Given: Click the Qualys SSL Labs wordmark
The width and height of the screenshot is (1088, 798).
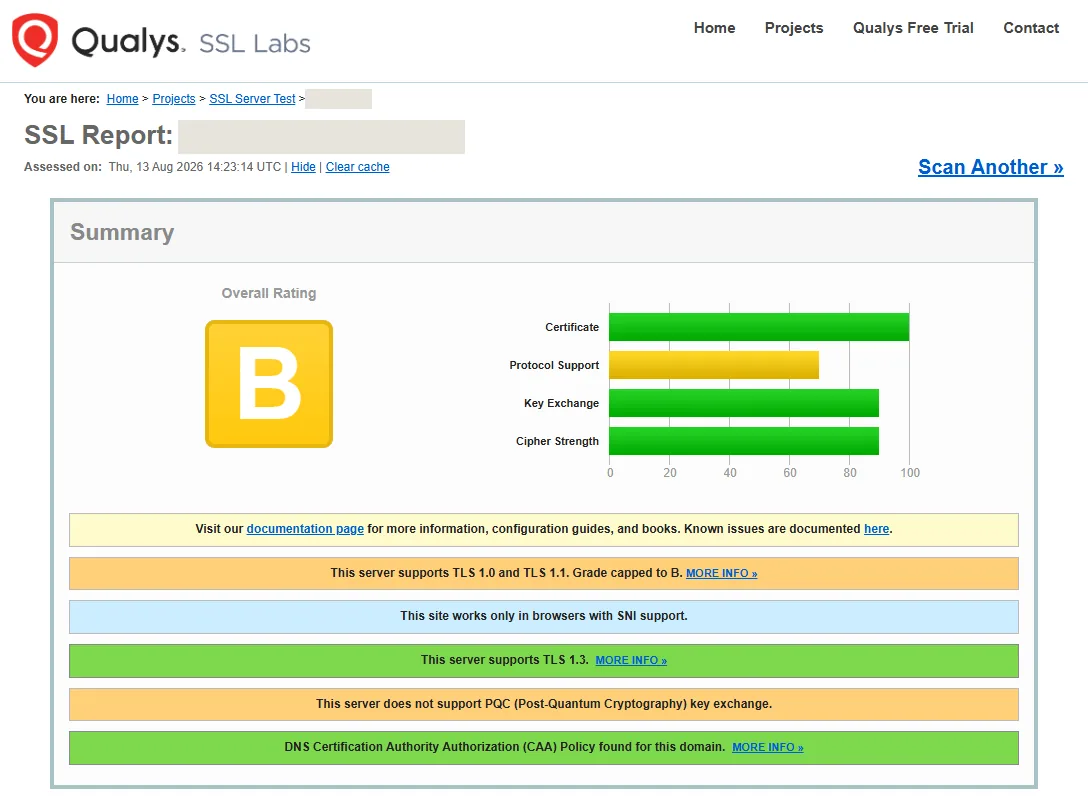Looking at the screenshot, I should 191,42.
